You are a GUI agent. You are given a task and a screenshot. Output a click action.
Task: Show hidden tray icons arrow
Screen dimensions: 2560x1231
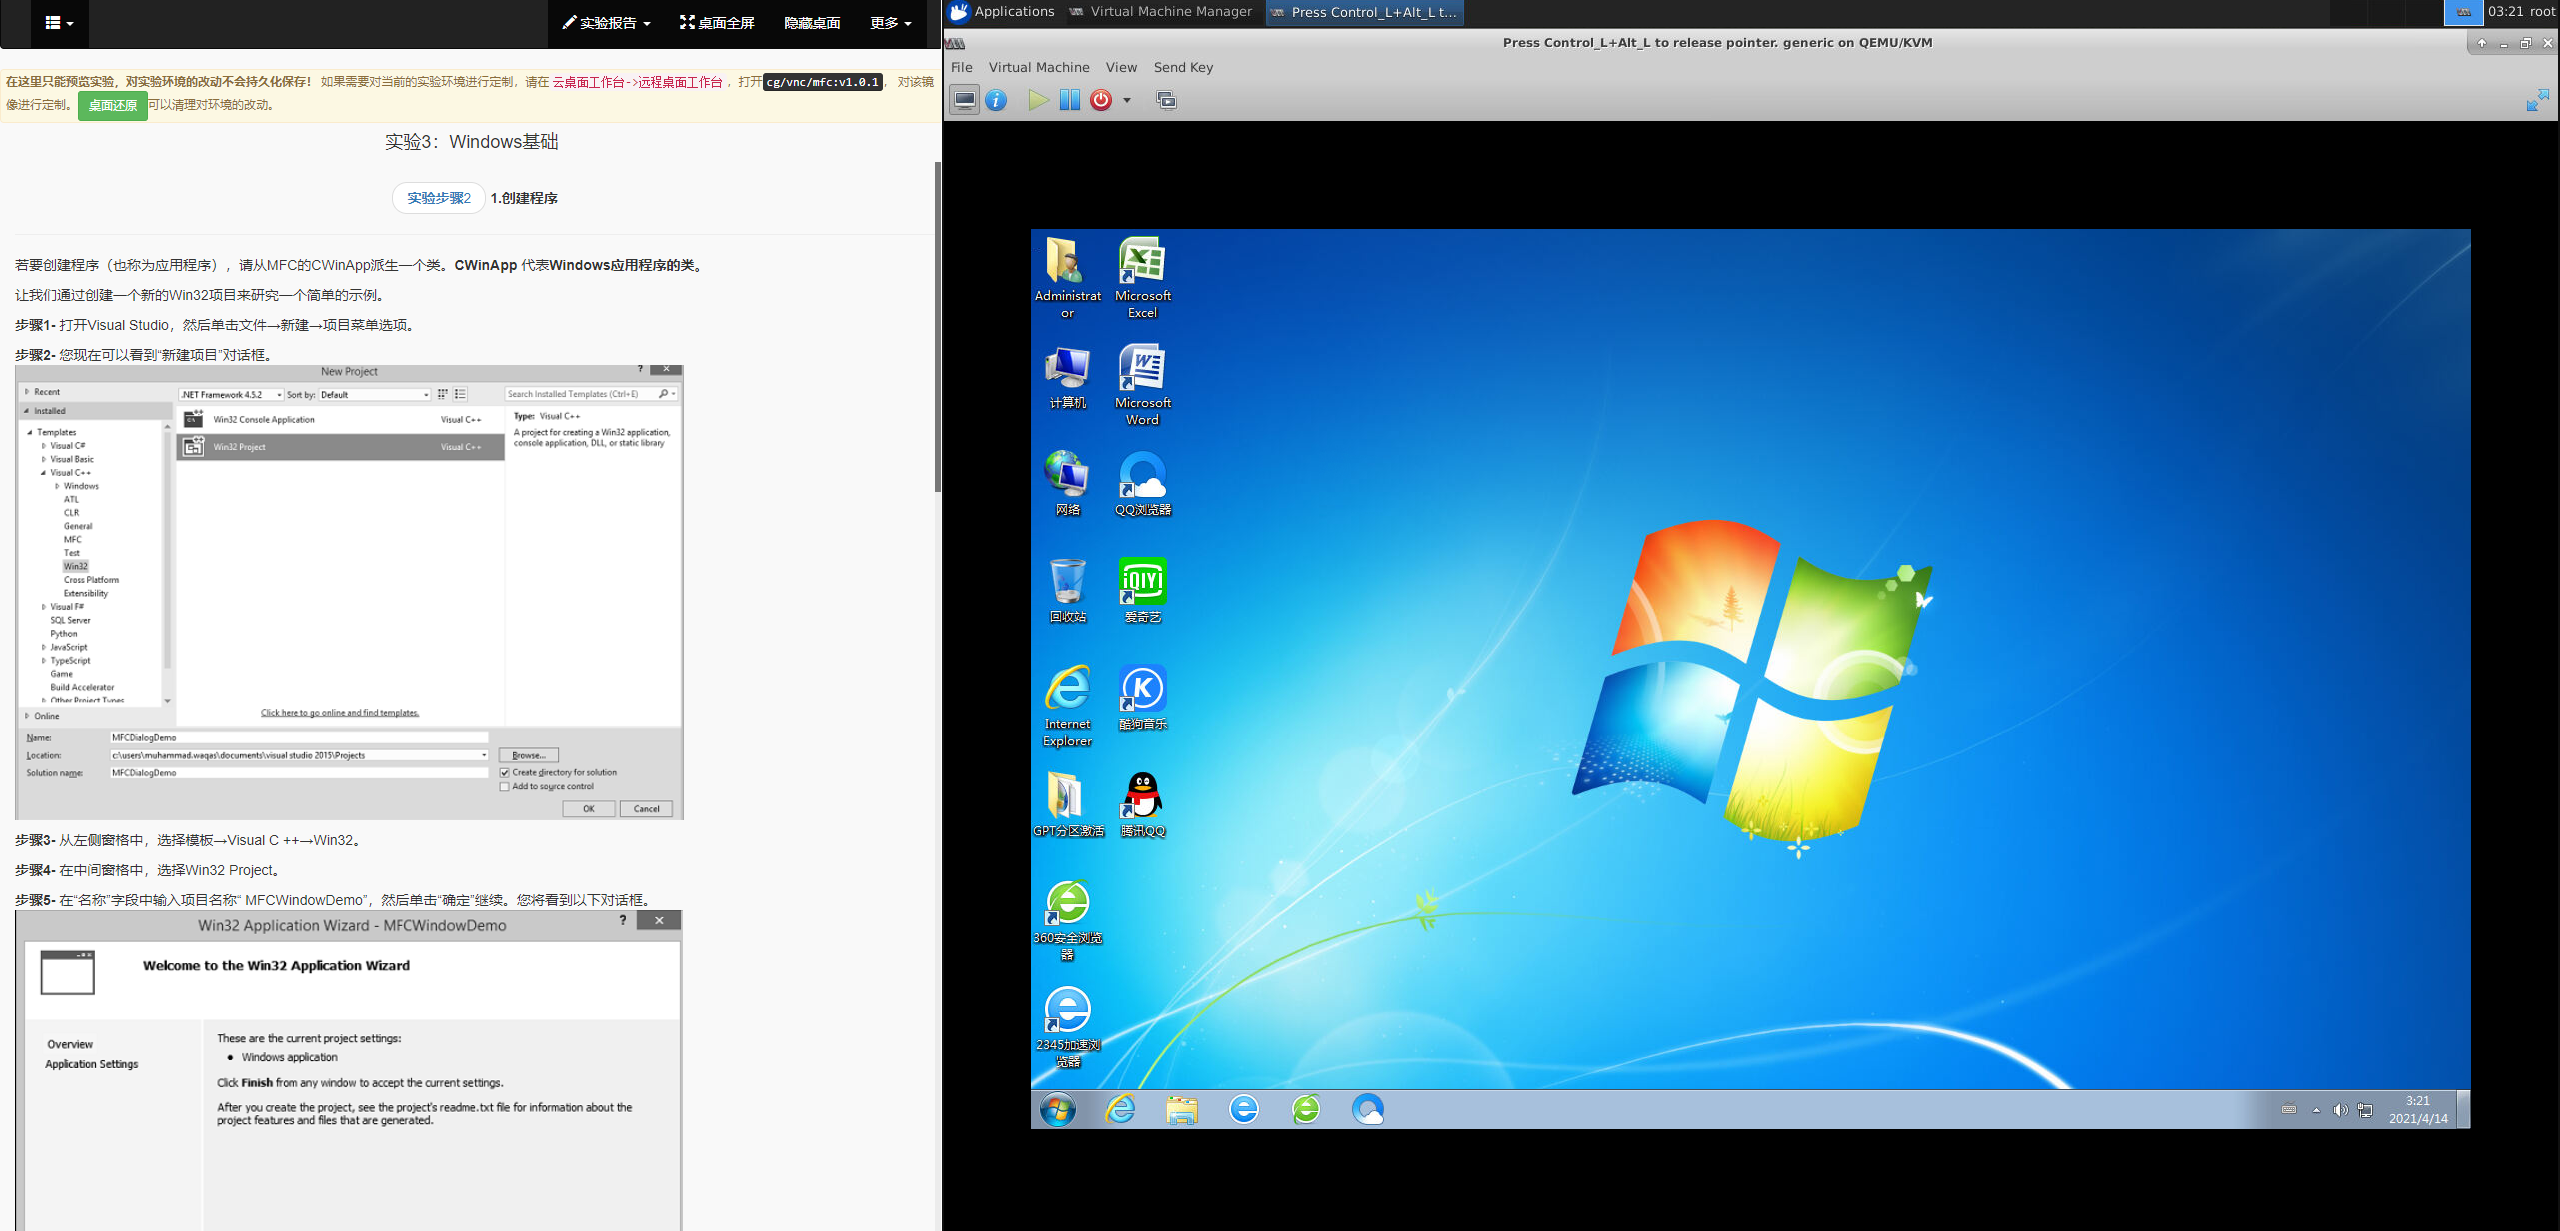click(x=2316, y=1110)
